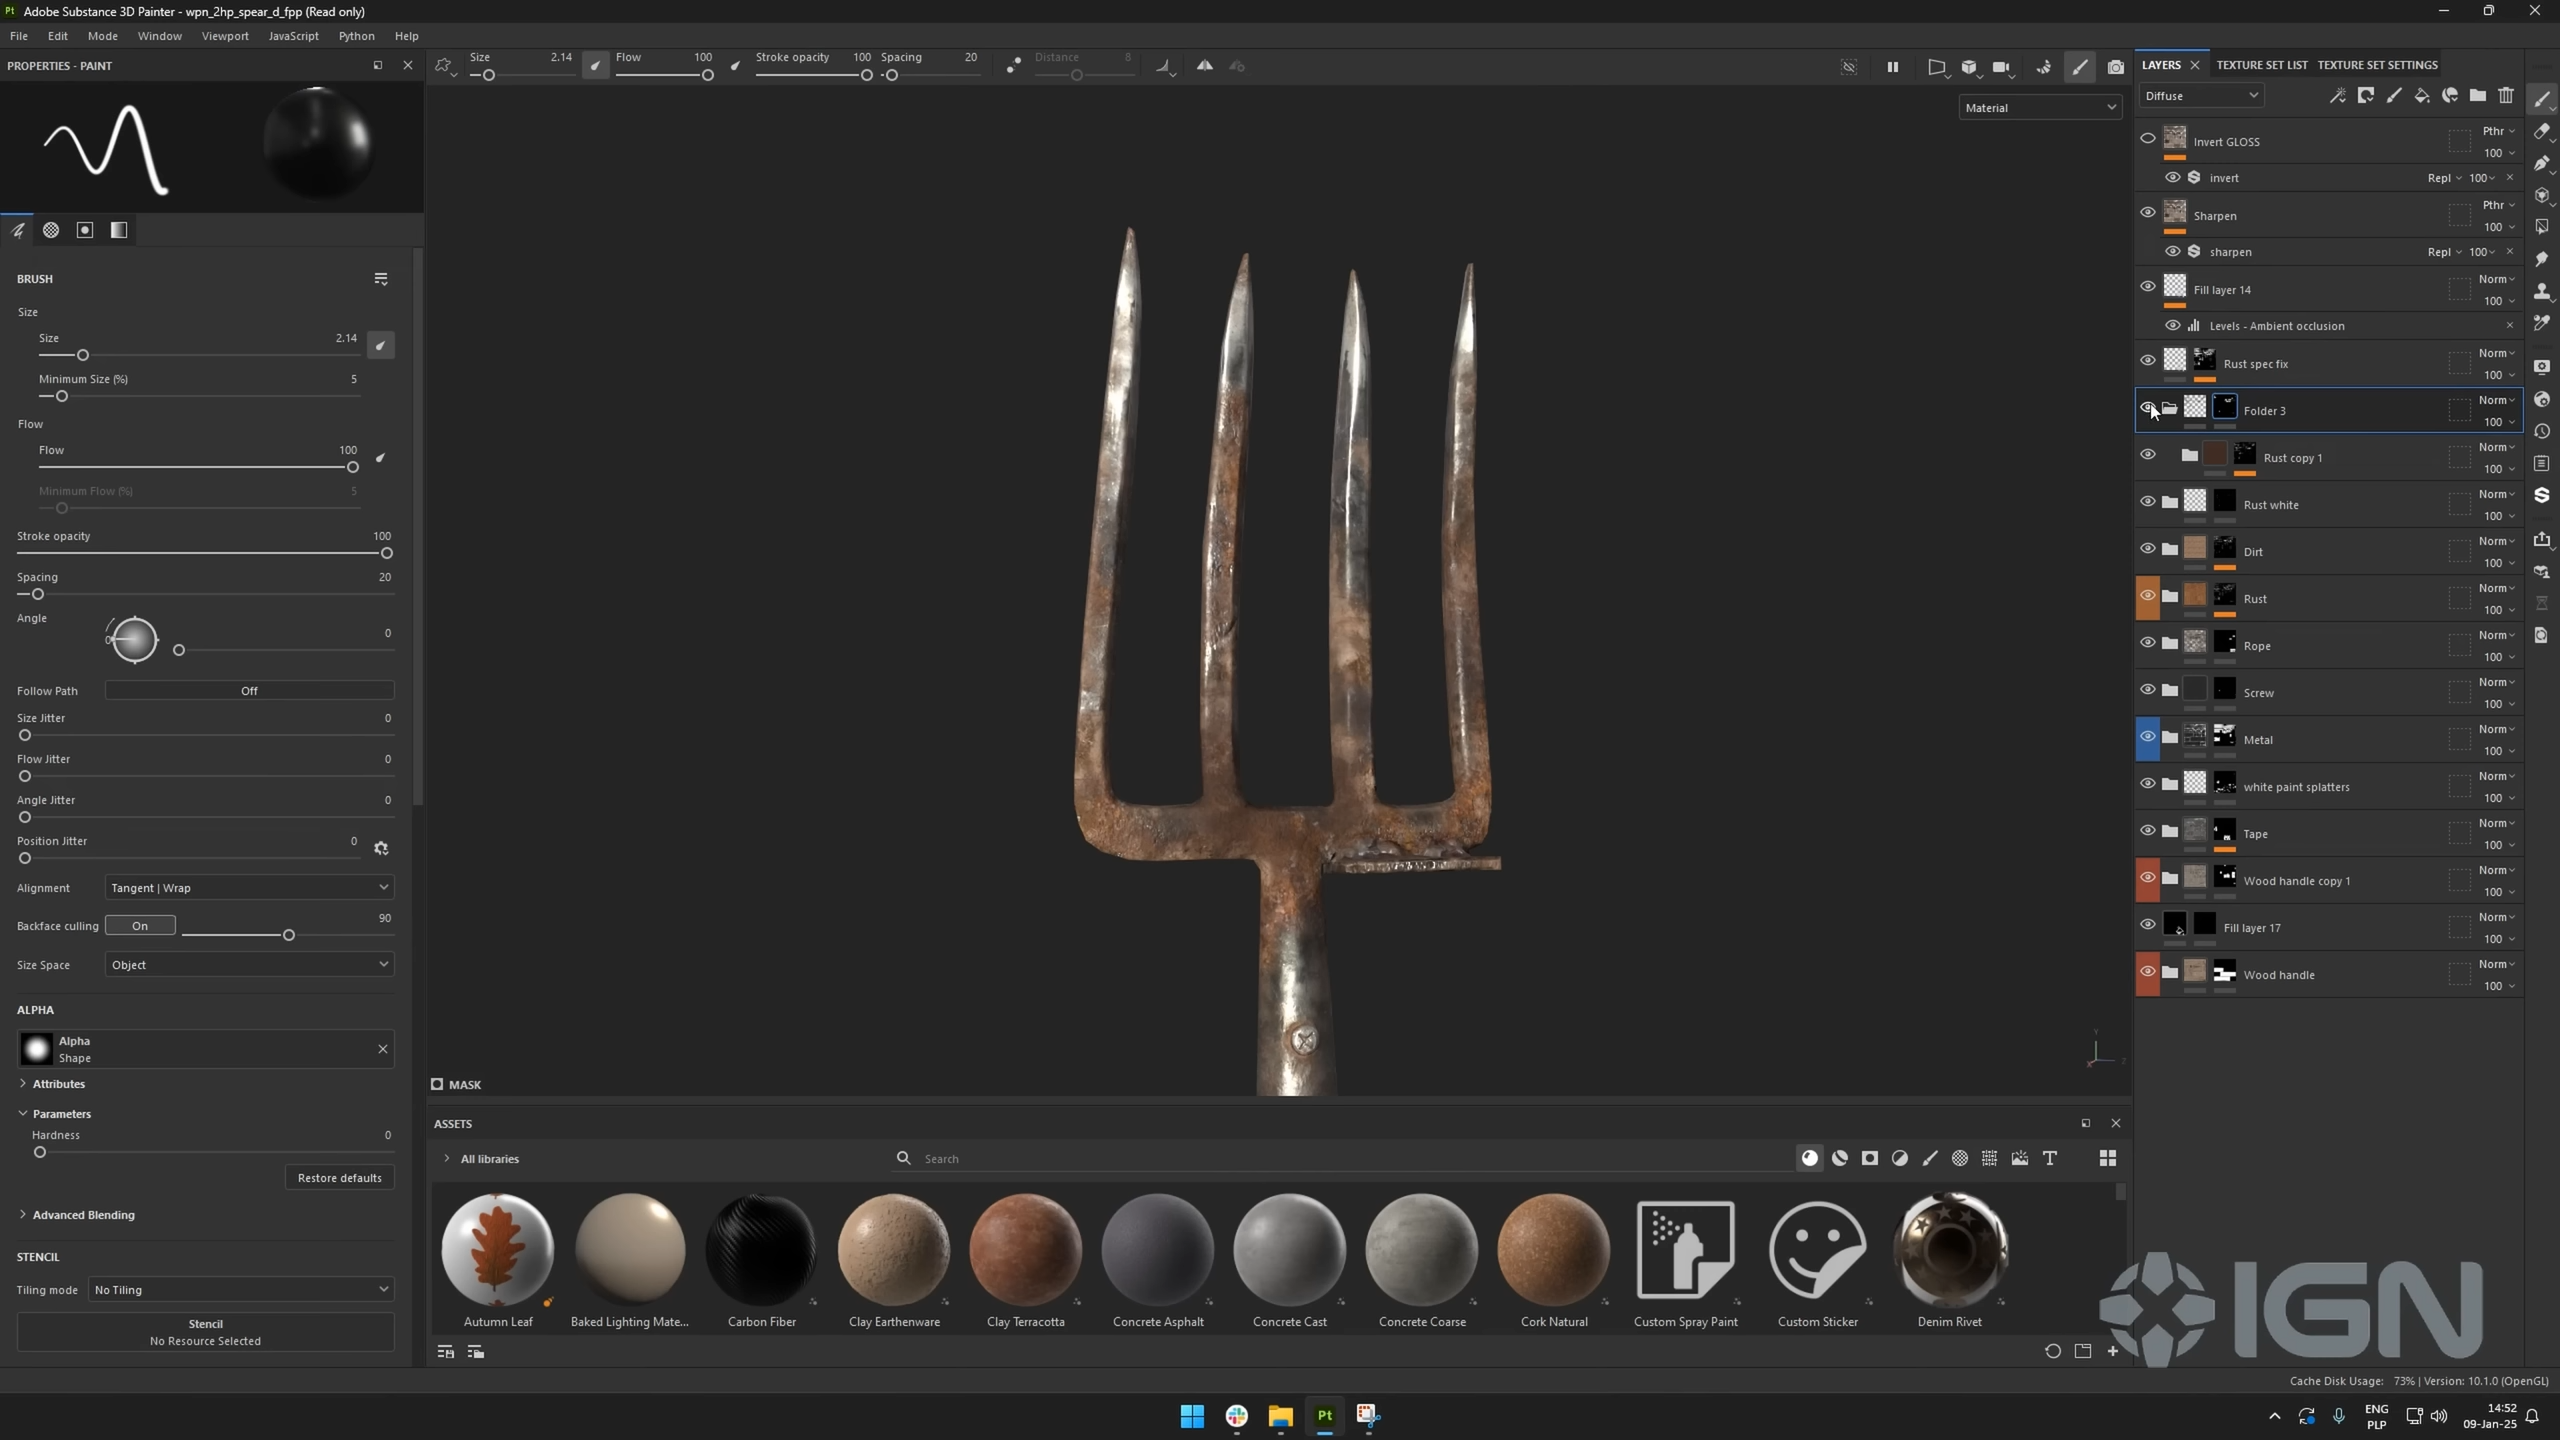Filter assets by smart materials icon
The image size is (2560, 1440).
pyautogui.click(x=1840, y=1158)
